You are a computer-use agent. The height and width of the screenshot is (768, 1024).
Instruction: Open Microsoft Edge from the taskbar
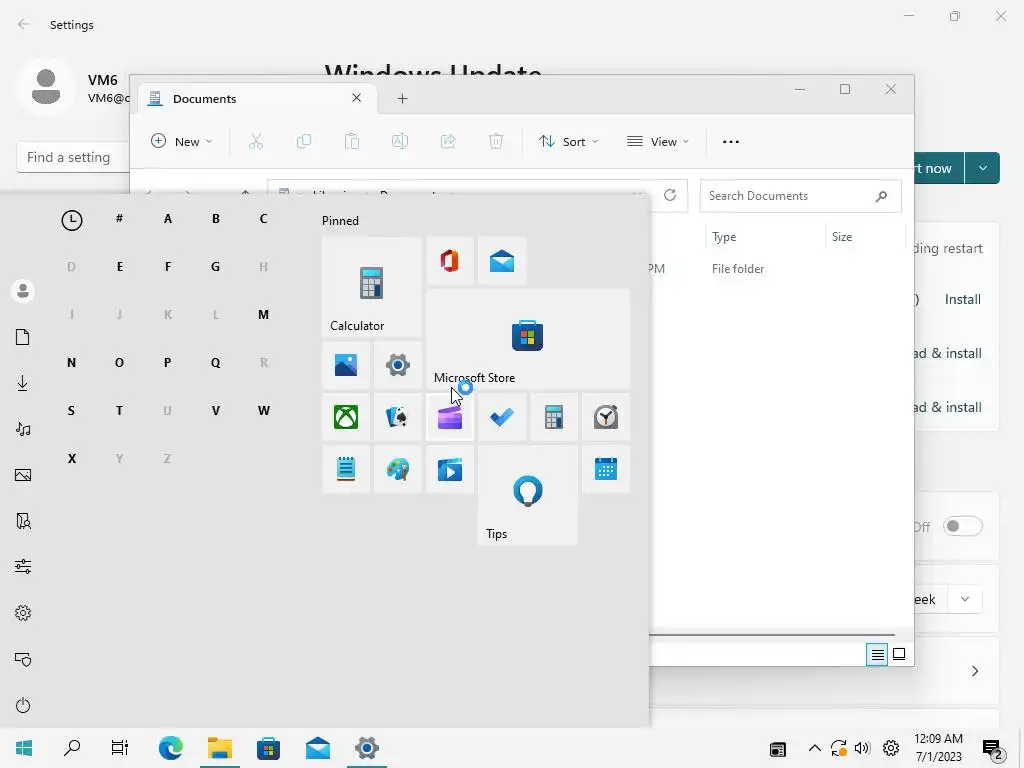tap(170, 748)
